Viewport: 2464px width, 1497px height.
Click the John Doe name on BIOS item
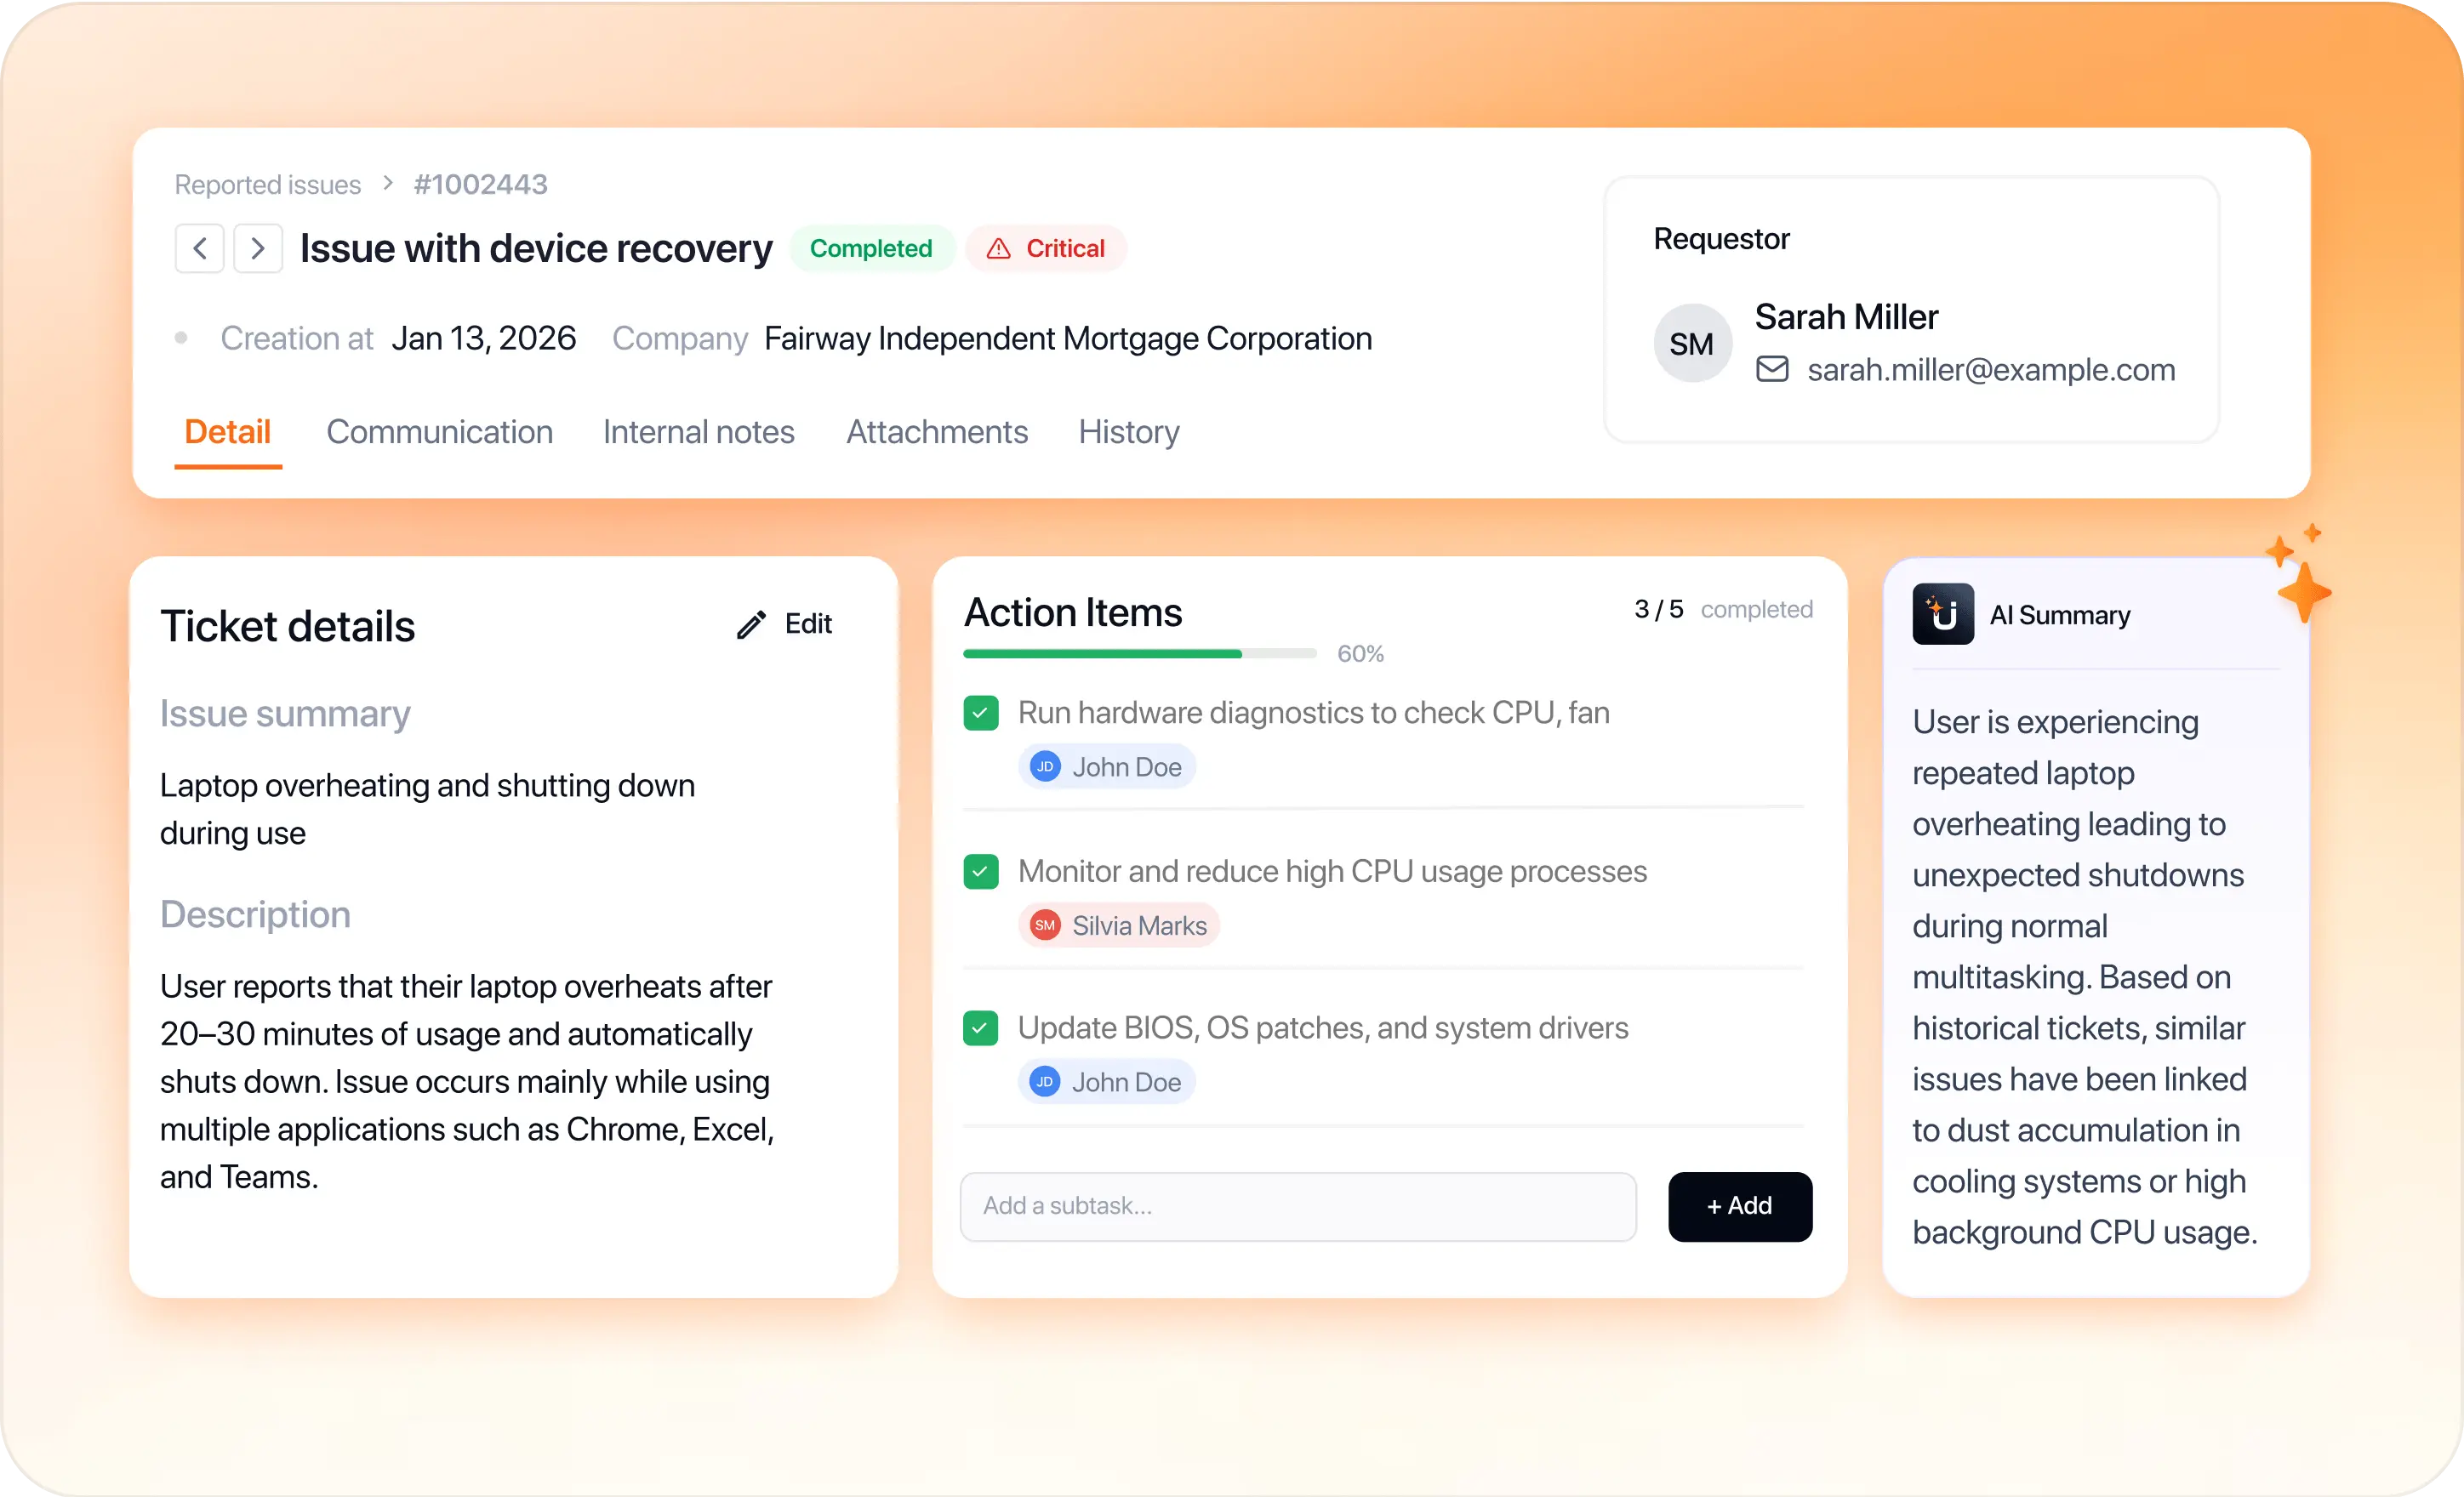1127,1082
